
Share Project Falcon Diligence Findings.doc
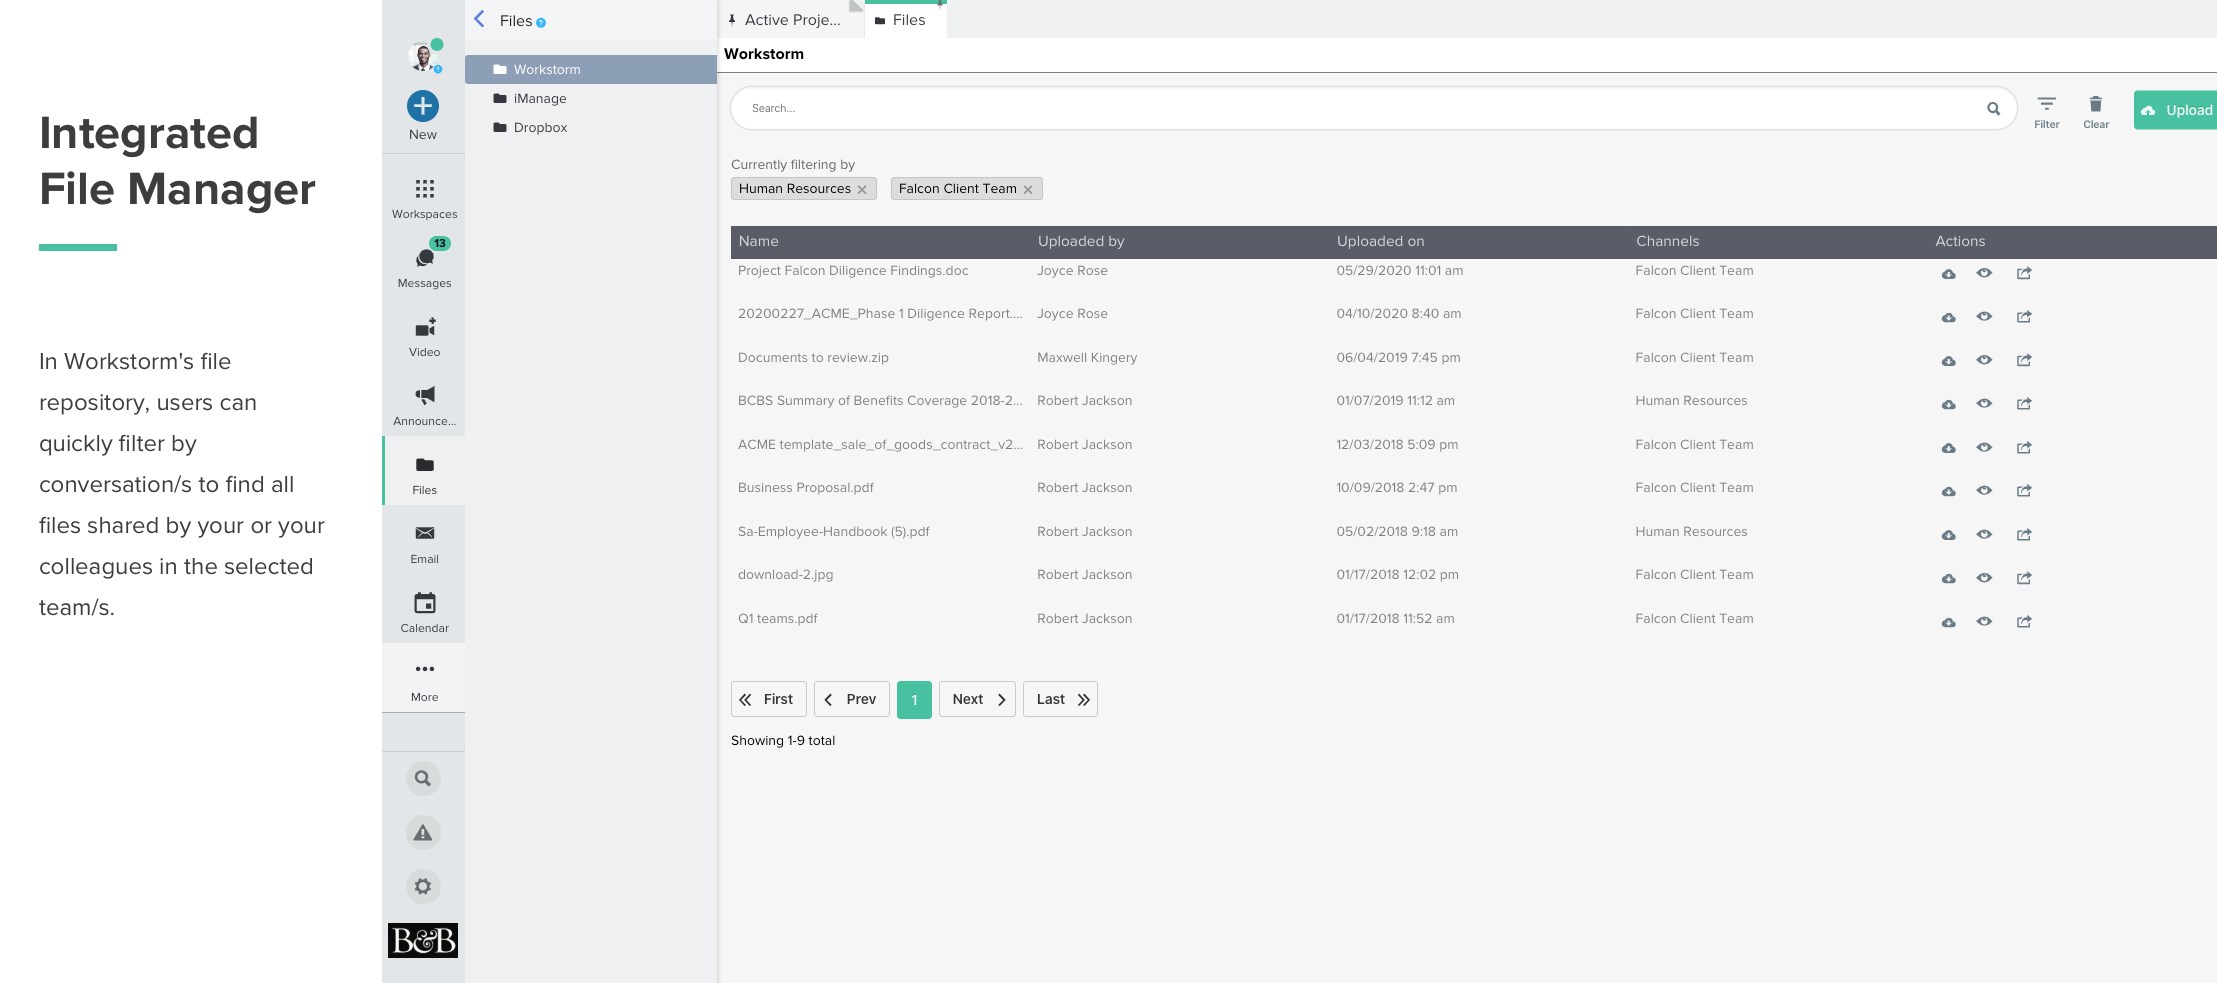[x=2024, y=273]
